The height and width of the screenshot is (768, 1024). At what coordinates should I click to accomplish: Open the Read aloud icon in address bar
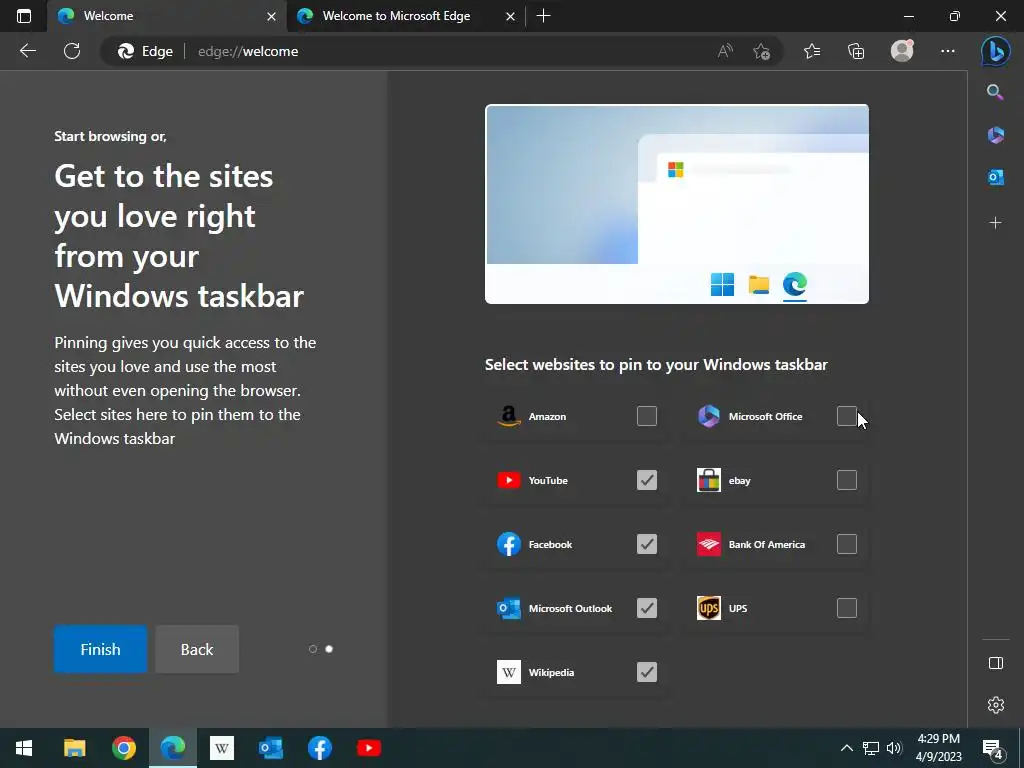[x=725, y=51]
